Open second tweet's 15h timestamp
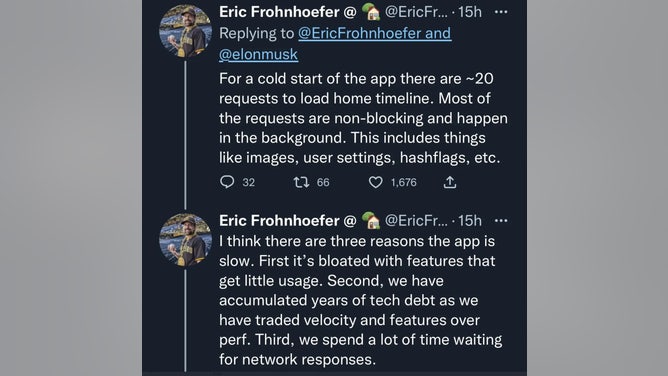 (470, 221)
